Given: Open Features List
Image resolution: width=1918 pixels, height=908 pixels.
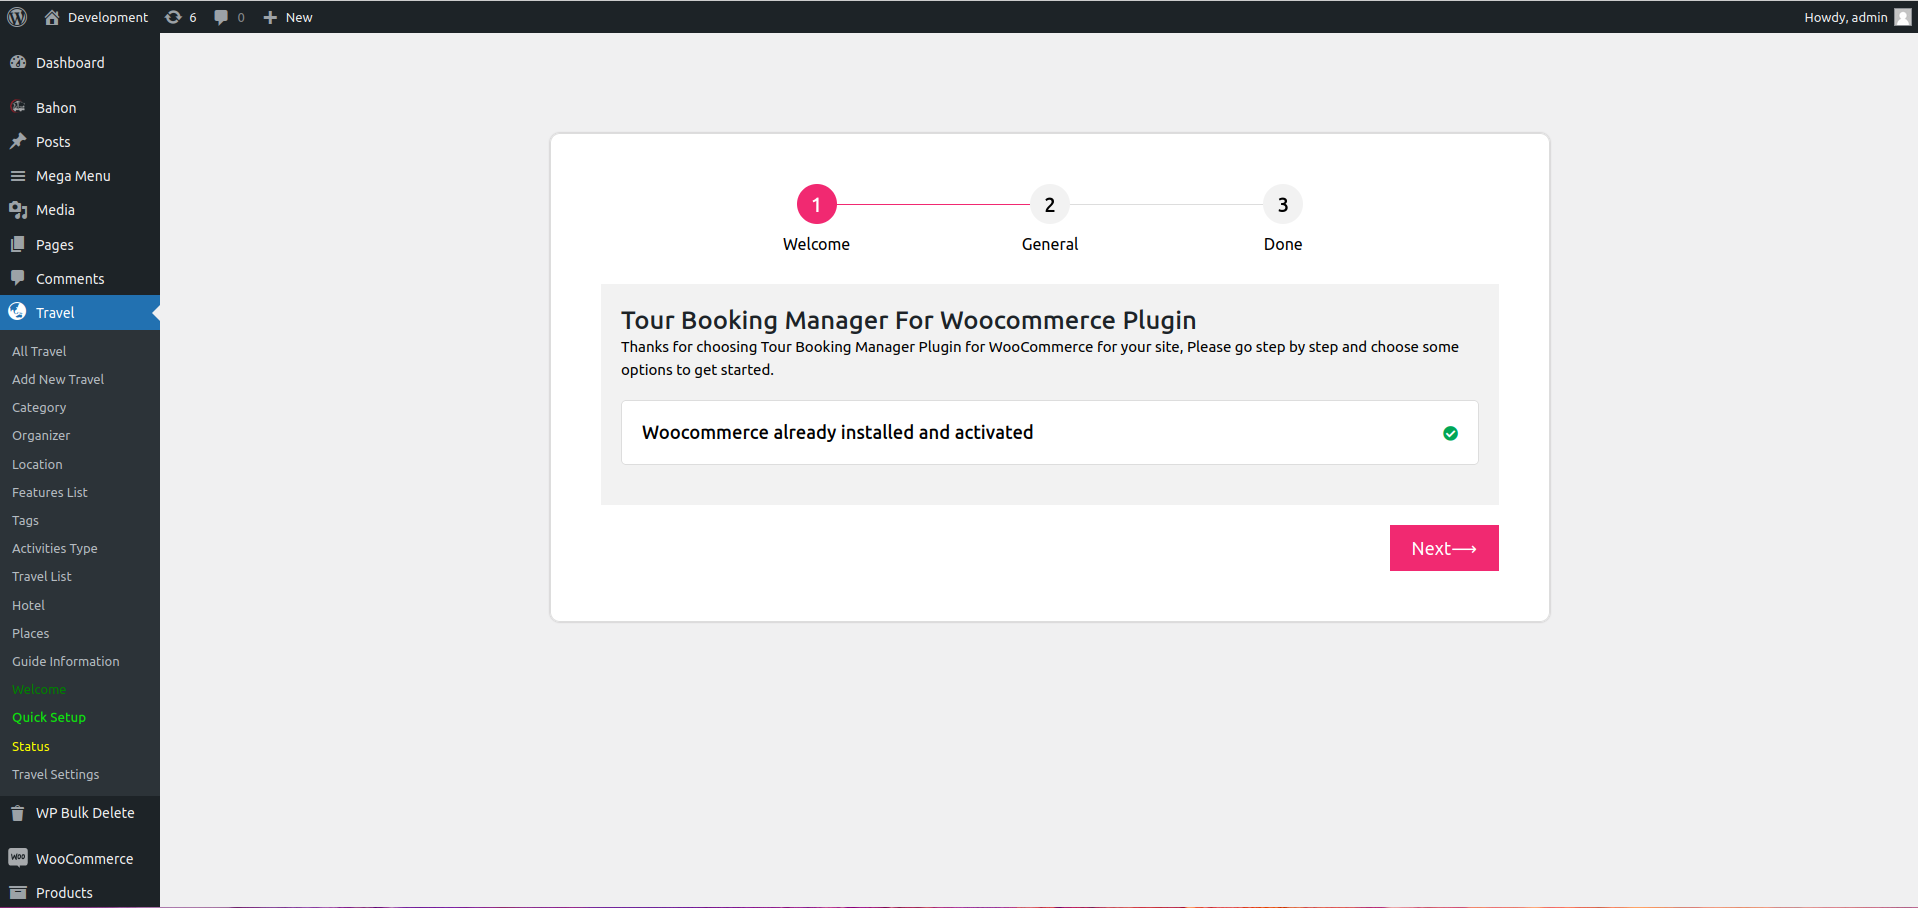Looking at the screenshot, I should click(50, 492).
